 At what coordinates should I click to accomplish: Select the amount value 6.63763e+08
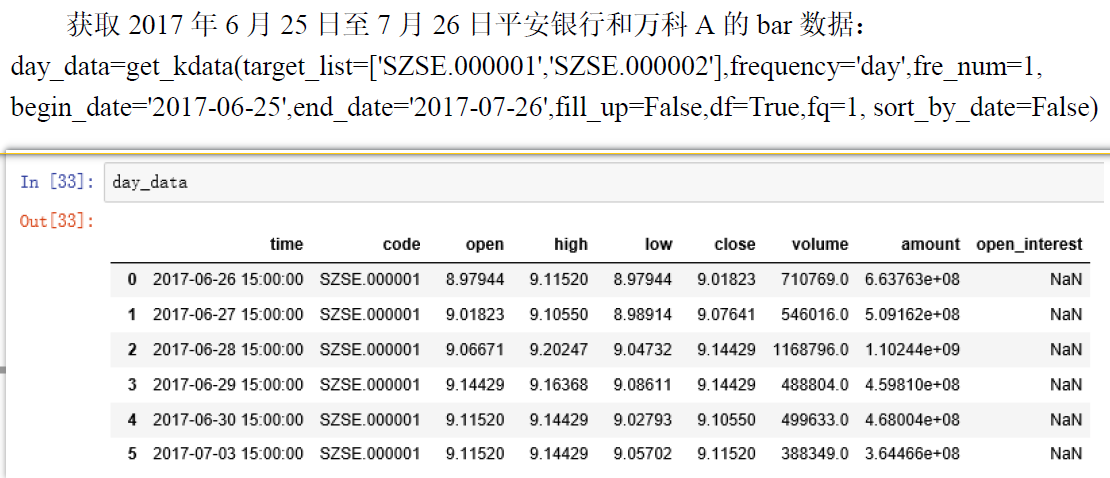click(x=912, y=280)
